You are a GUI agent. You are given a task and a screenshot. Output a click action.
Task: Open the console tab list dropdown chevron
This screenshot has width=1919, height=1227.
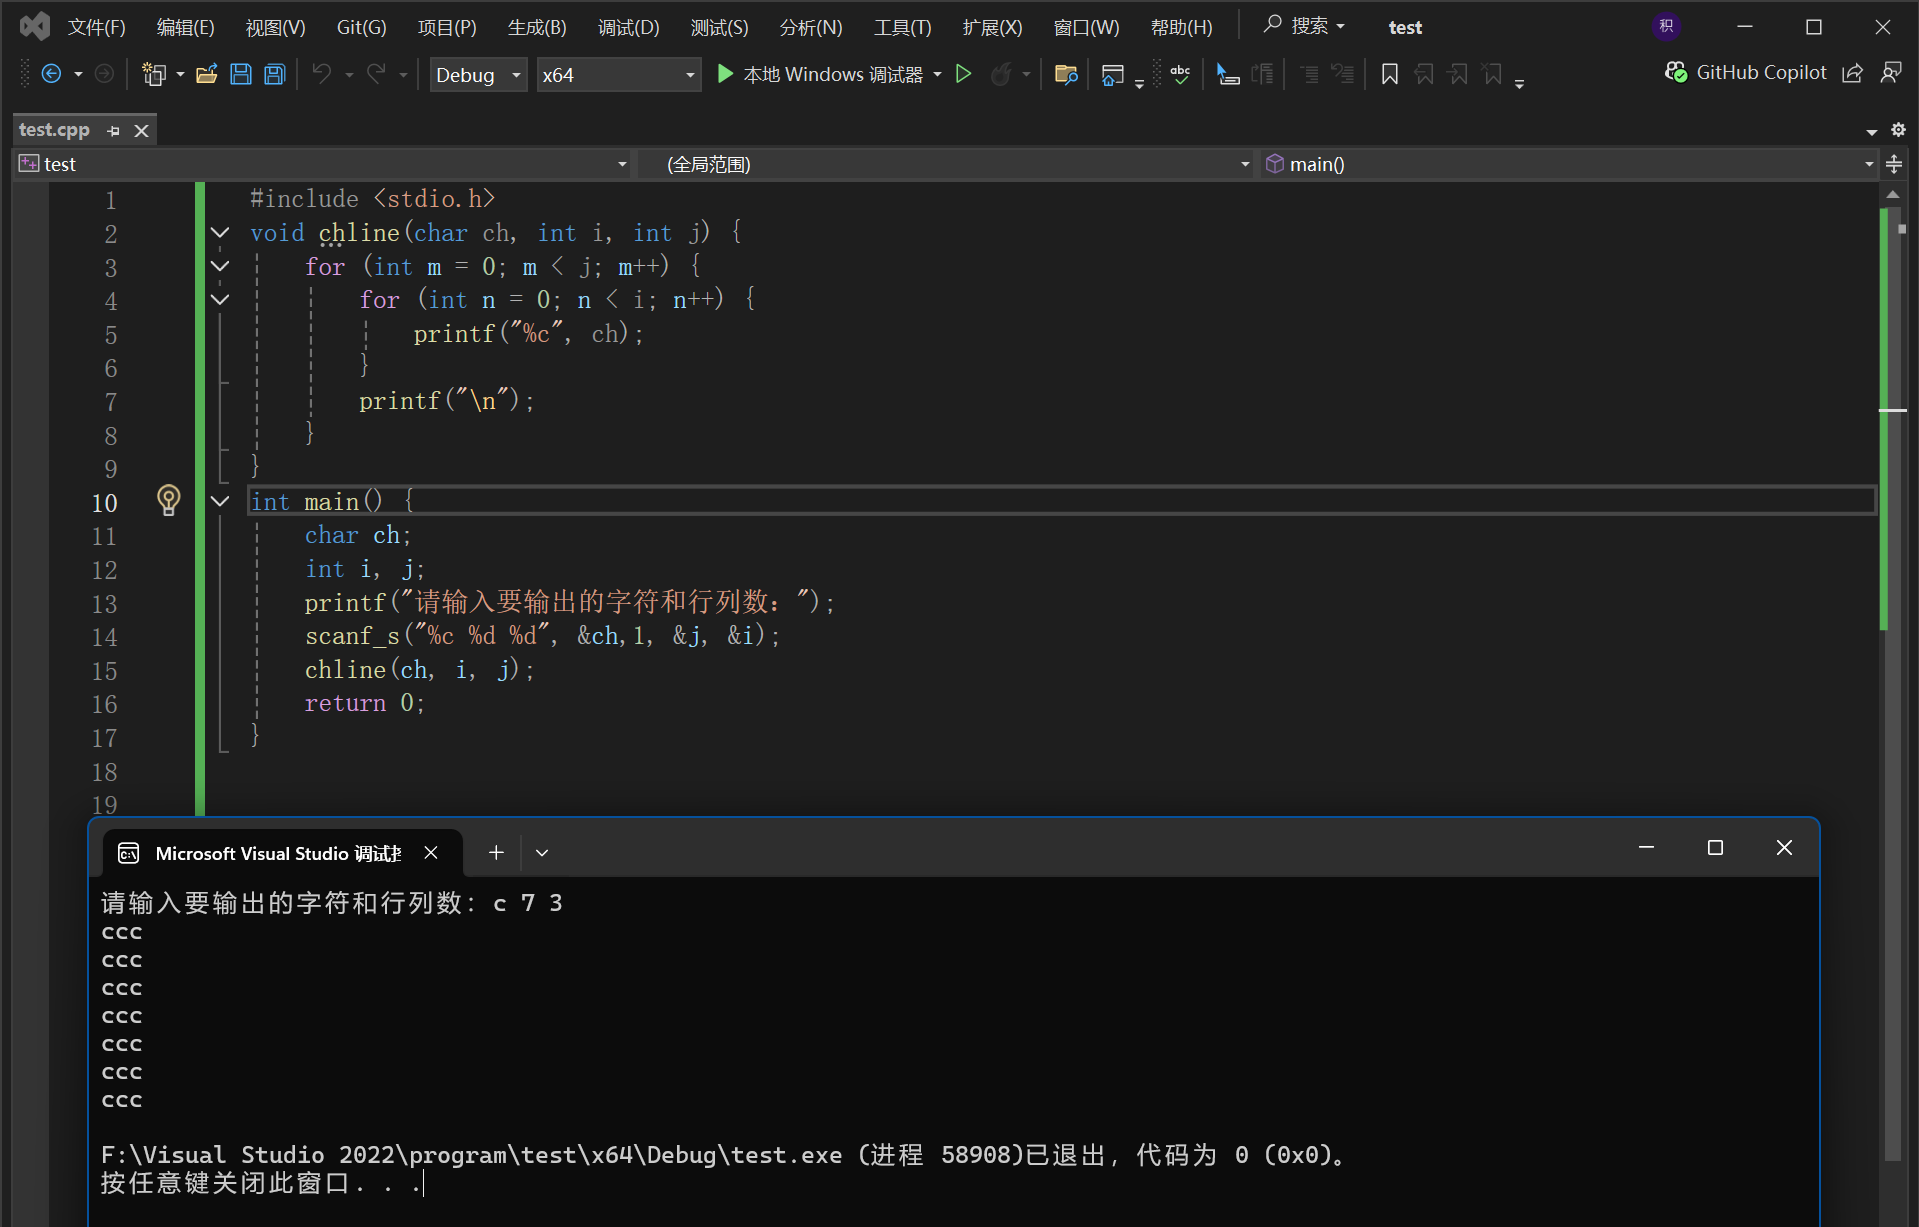pos(542,852)
